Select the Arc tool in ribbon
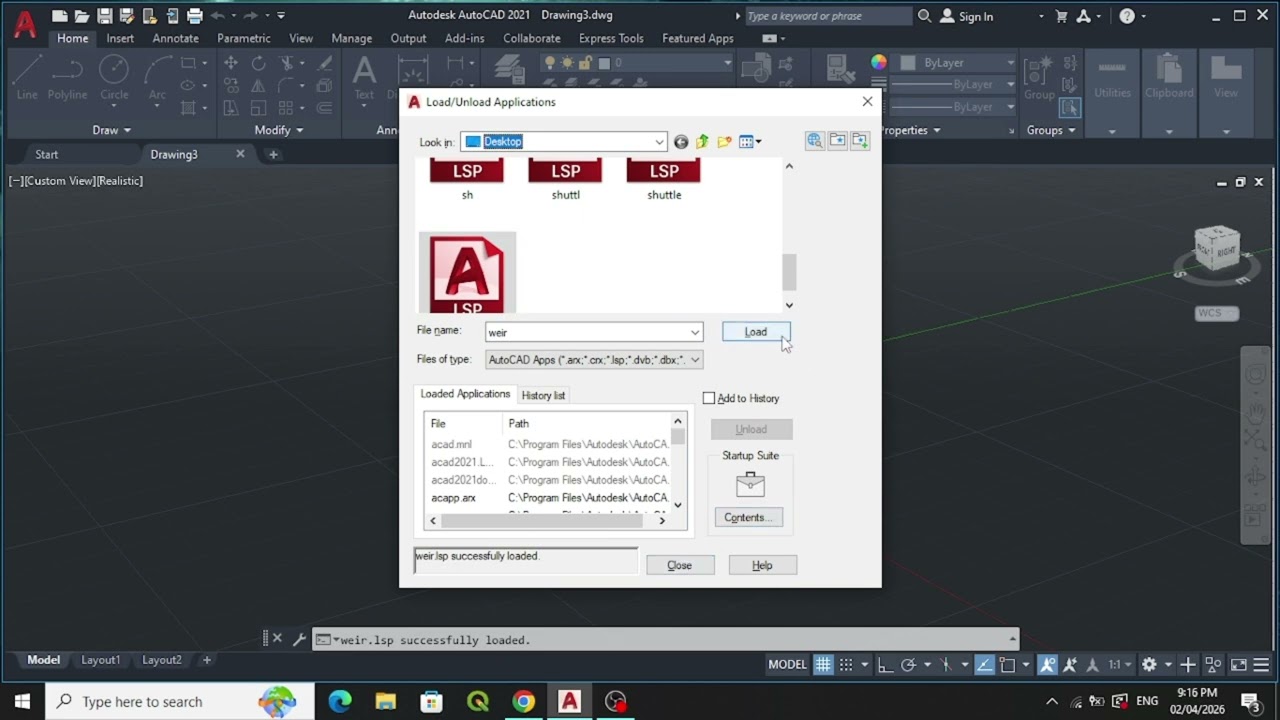The height and width of the screenshot is (720, 1280). (157, 77)
